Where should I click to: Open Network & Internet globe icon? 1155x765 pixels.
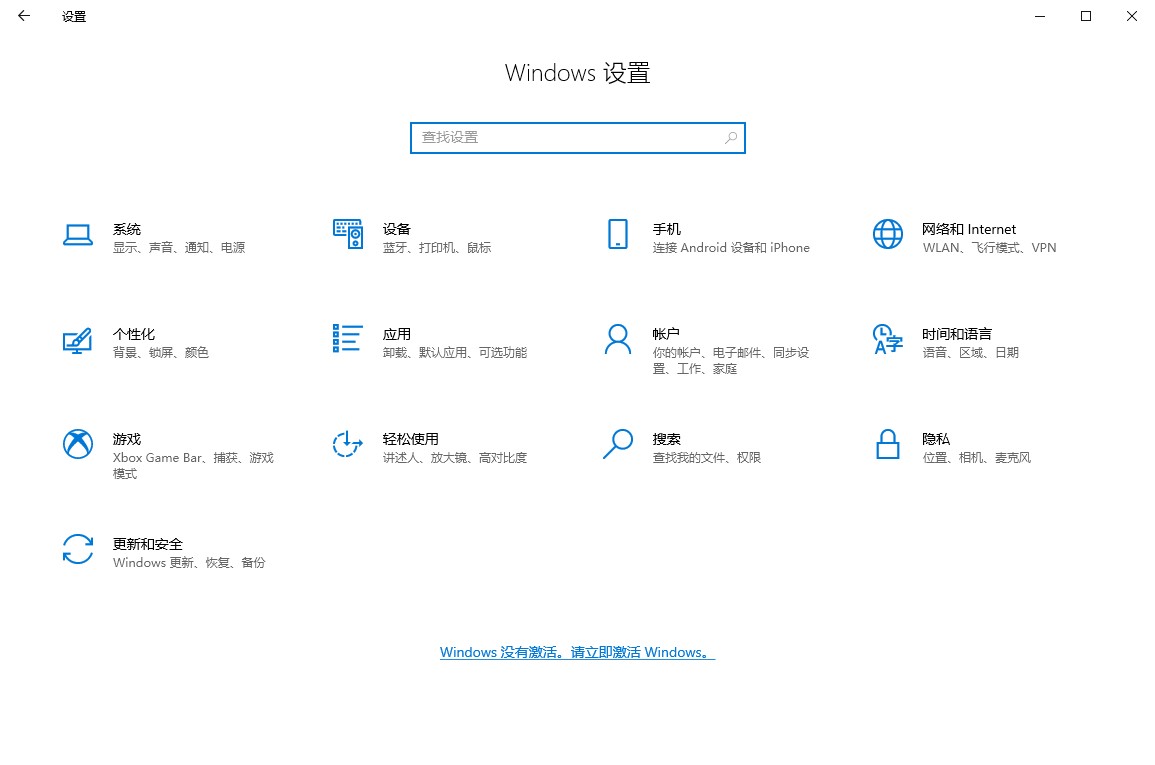tap(887, 234)
